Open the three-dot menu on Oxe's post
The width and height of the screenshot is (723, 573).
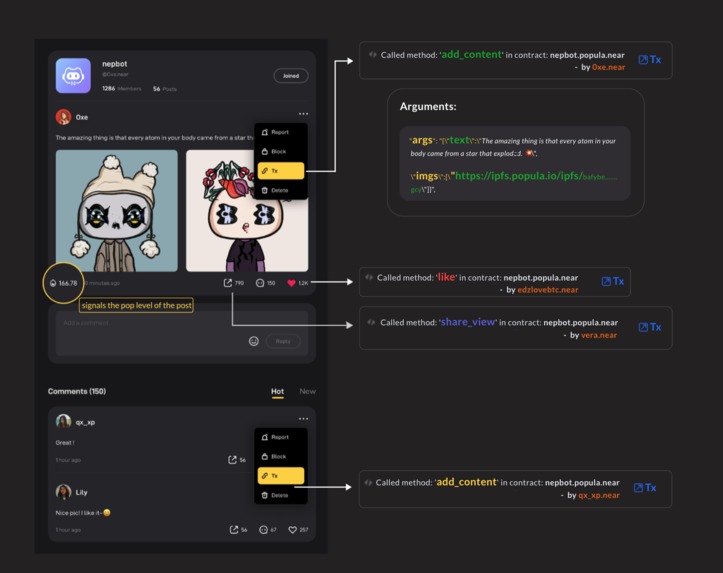click(x=303, y=113)
